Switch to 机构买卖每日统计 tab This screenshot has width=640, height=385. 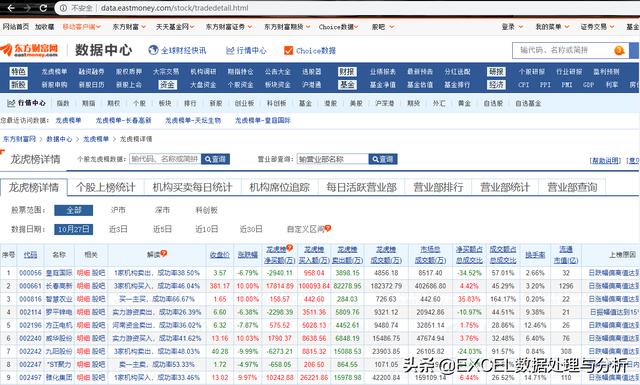[192, 187]
